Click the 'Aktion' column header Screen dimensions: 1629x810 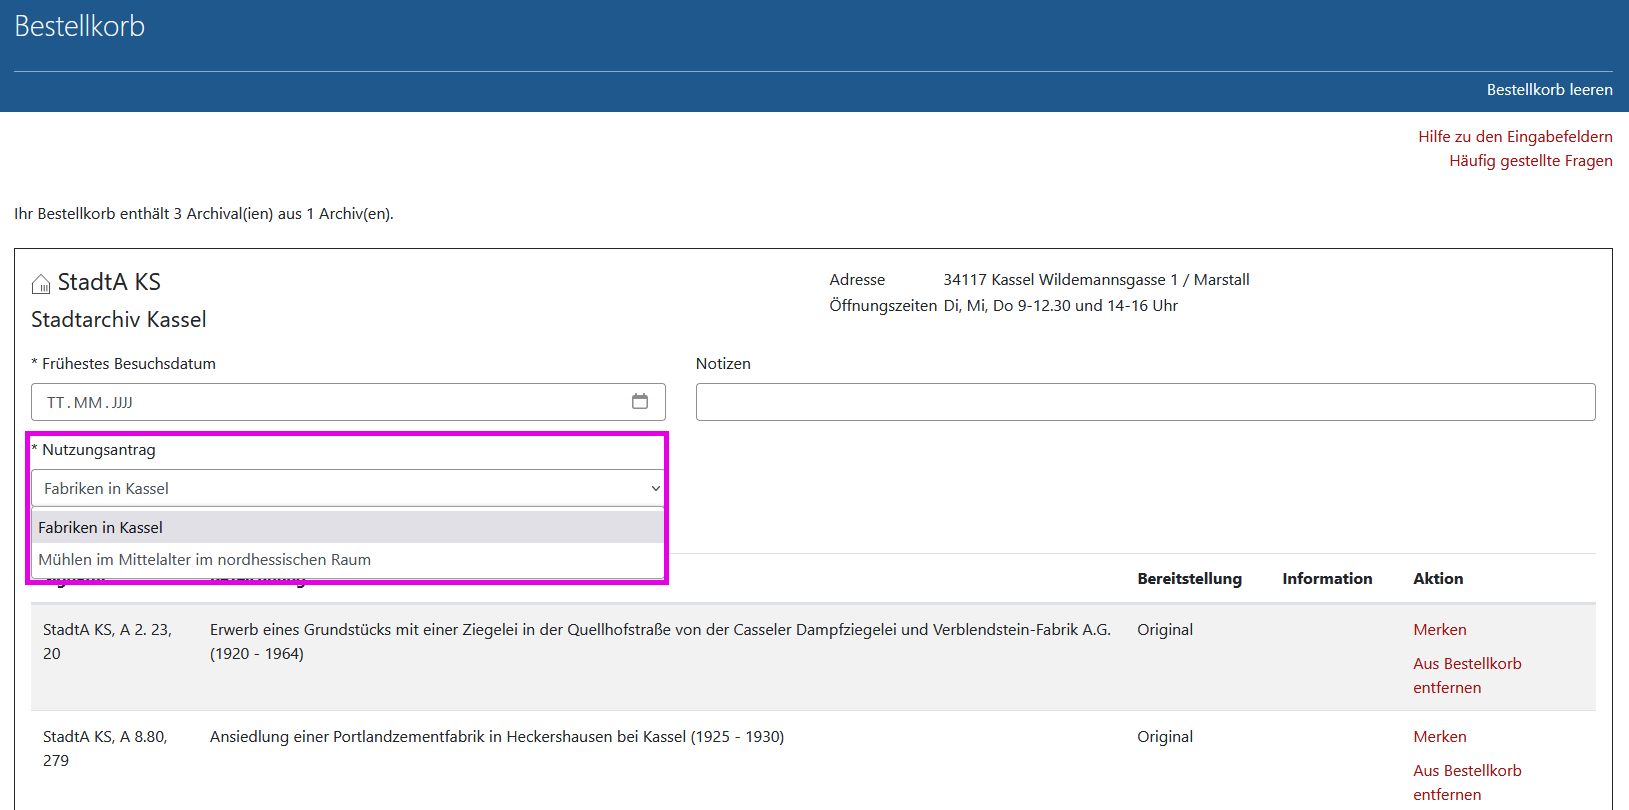(1438, 579)
